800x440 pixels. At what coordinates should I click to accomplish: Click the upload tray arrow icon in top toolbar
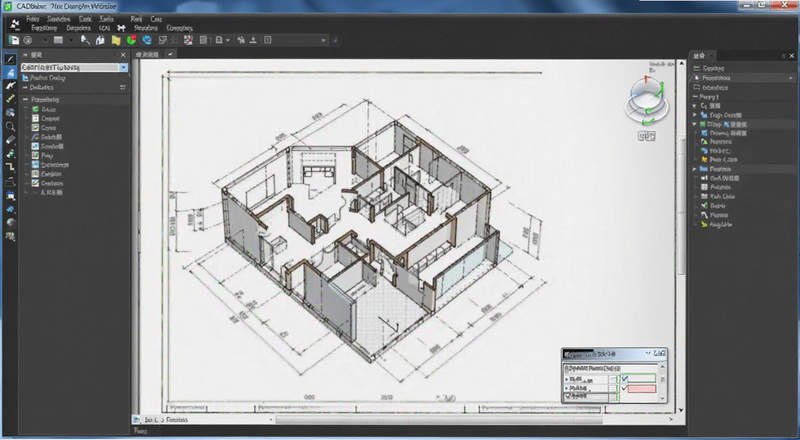(x=253, y=40)
